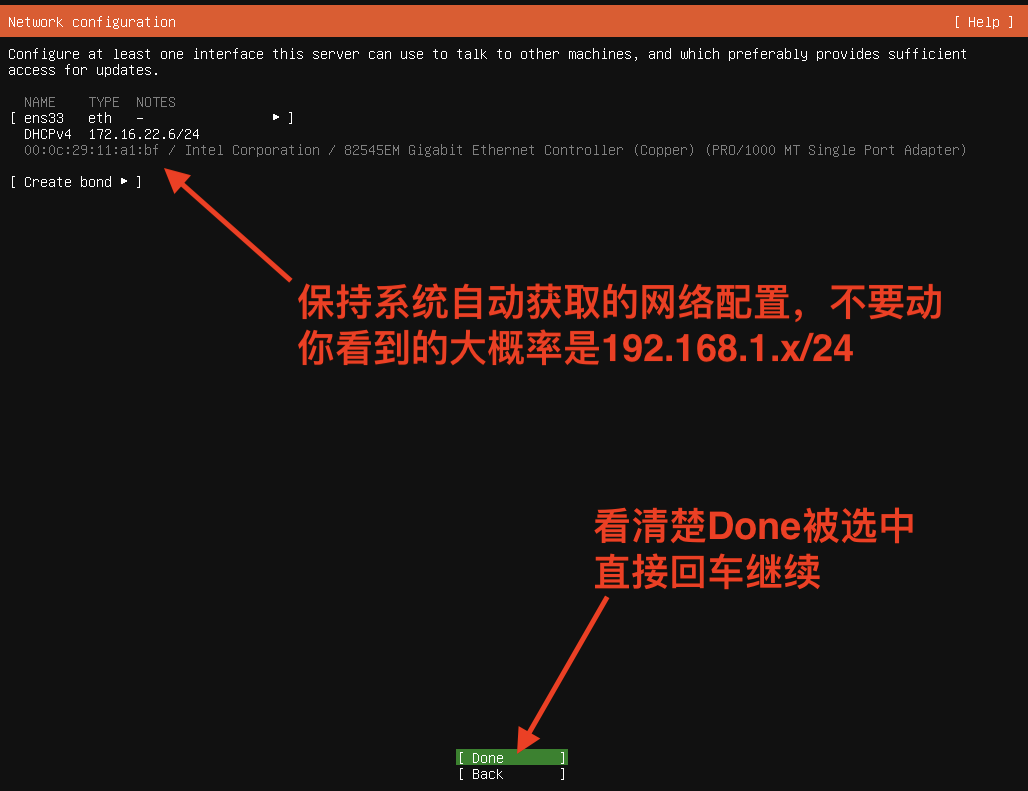Click the Intel Corporation adapter description
The height and width of the screenshot is (791, 1028).
(x=576, y=150)
